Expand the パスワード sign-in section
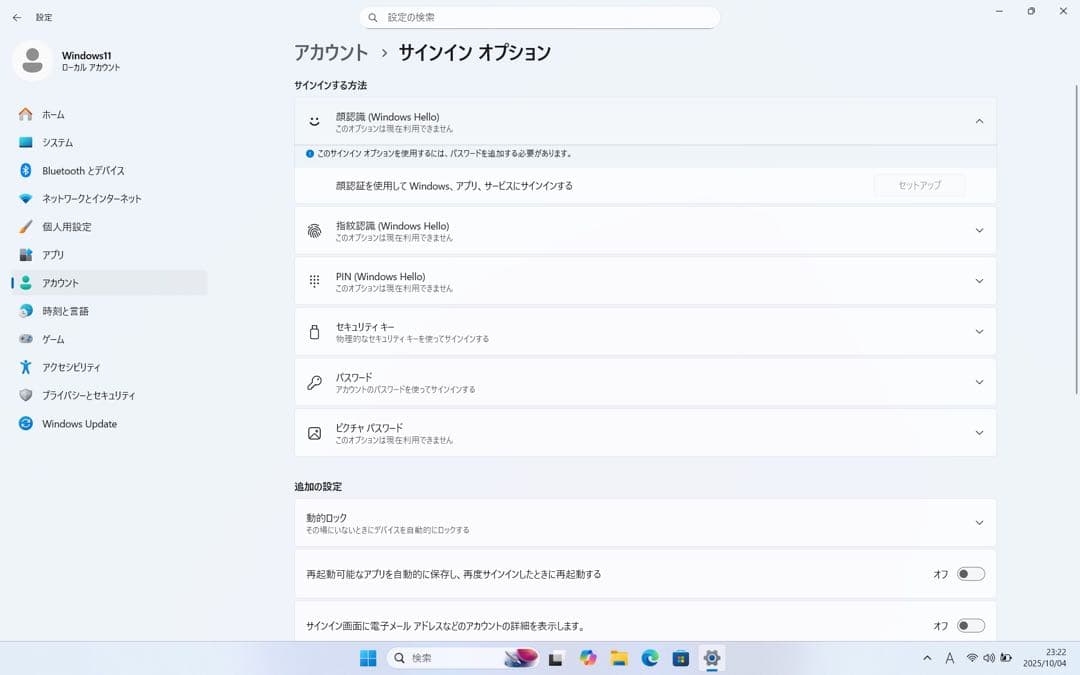1080x675 pixels. [x=978, y=381]
